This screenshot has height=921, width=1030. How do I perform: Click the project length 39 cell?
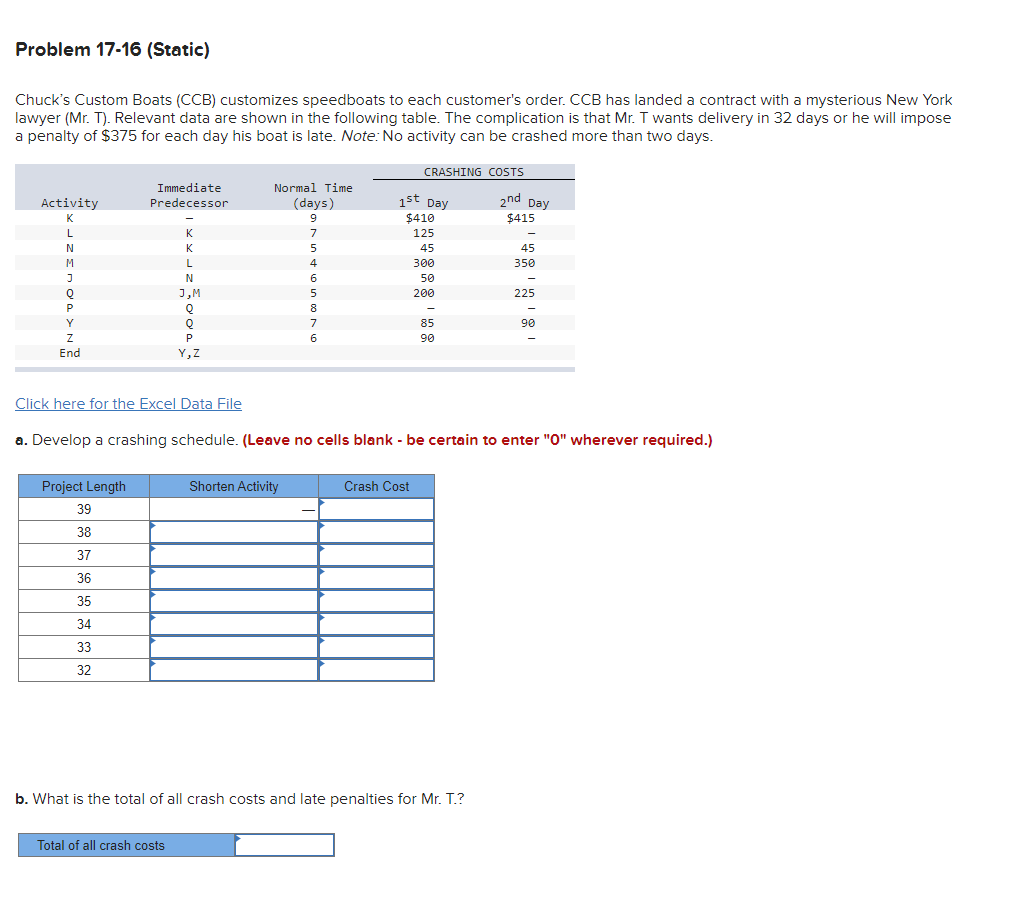[x=84, y=509]
